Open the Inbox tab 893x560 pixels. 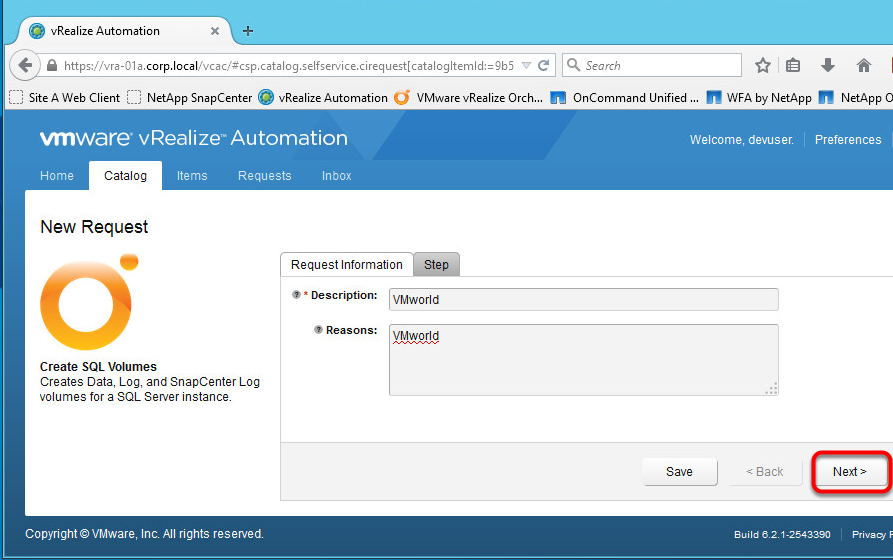click(337, 175)
